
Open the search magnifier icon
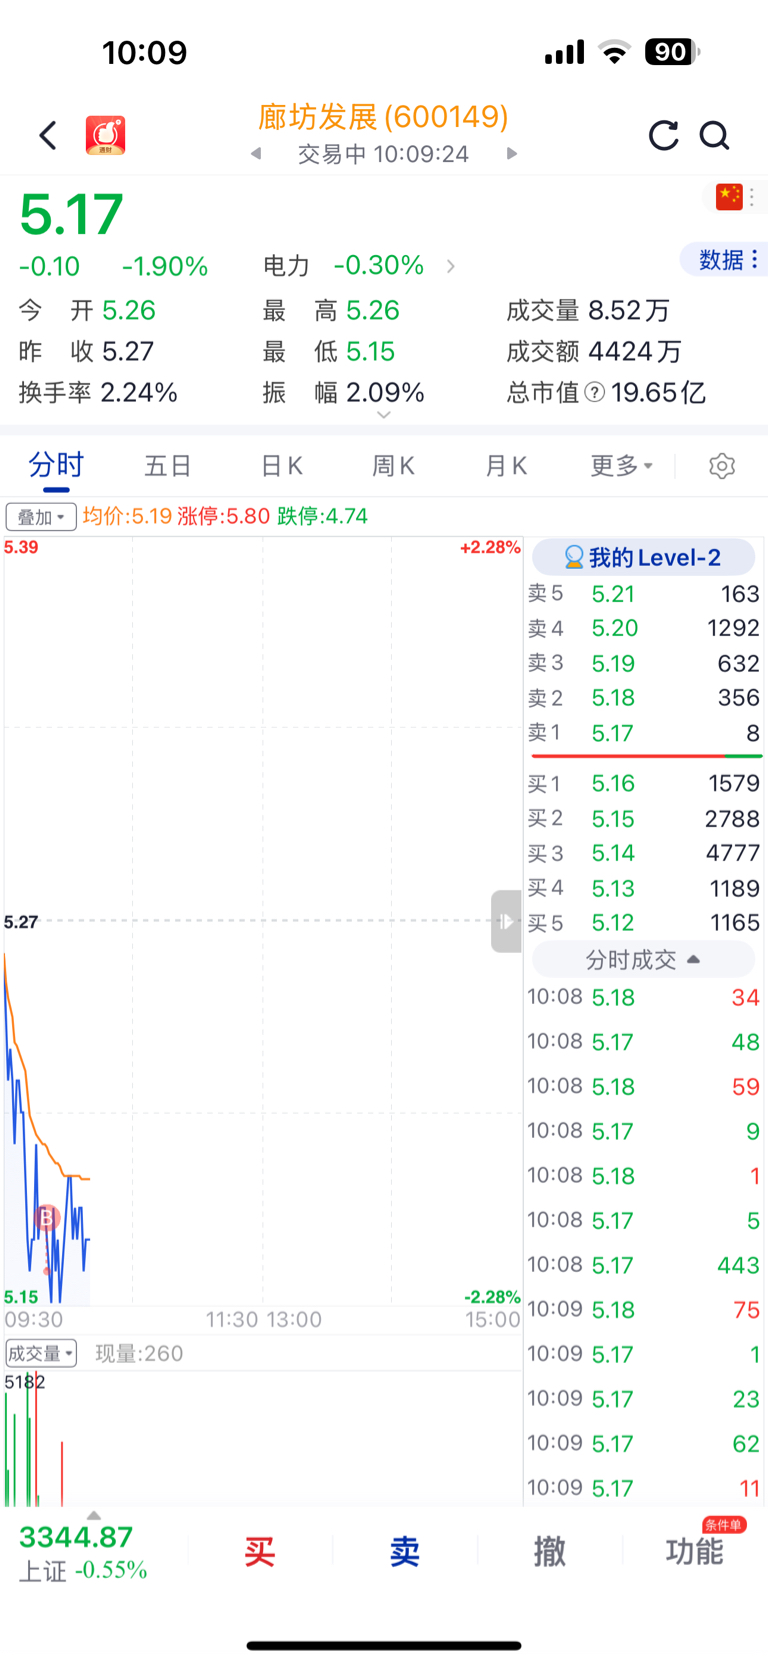[714, 135]
